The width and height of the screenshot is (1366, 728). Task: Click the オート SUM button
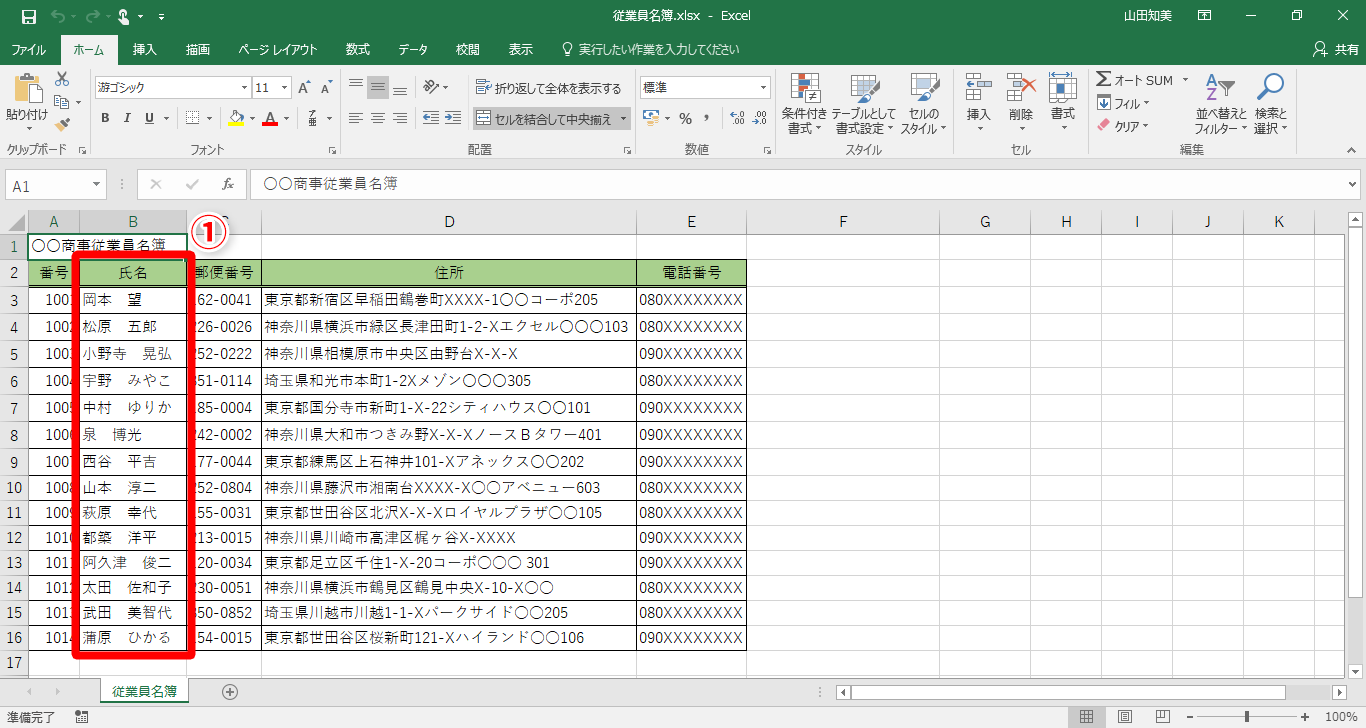[1135, 80]
